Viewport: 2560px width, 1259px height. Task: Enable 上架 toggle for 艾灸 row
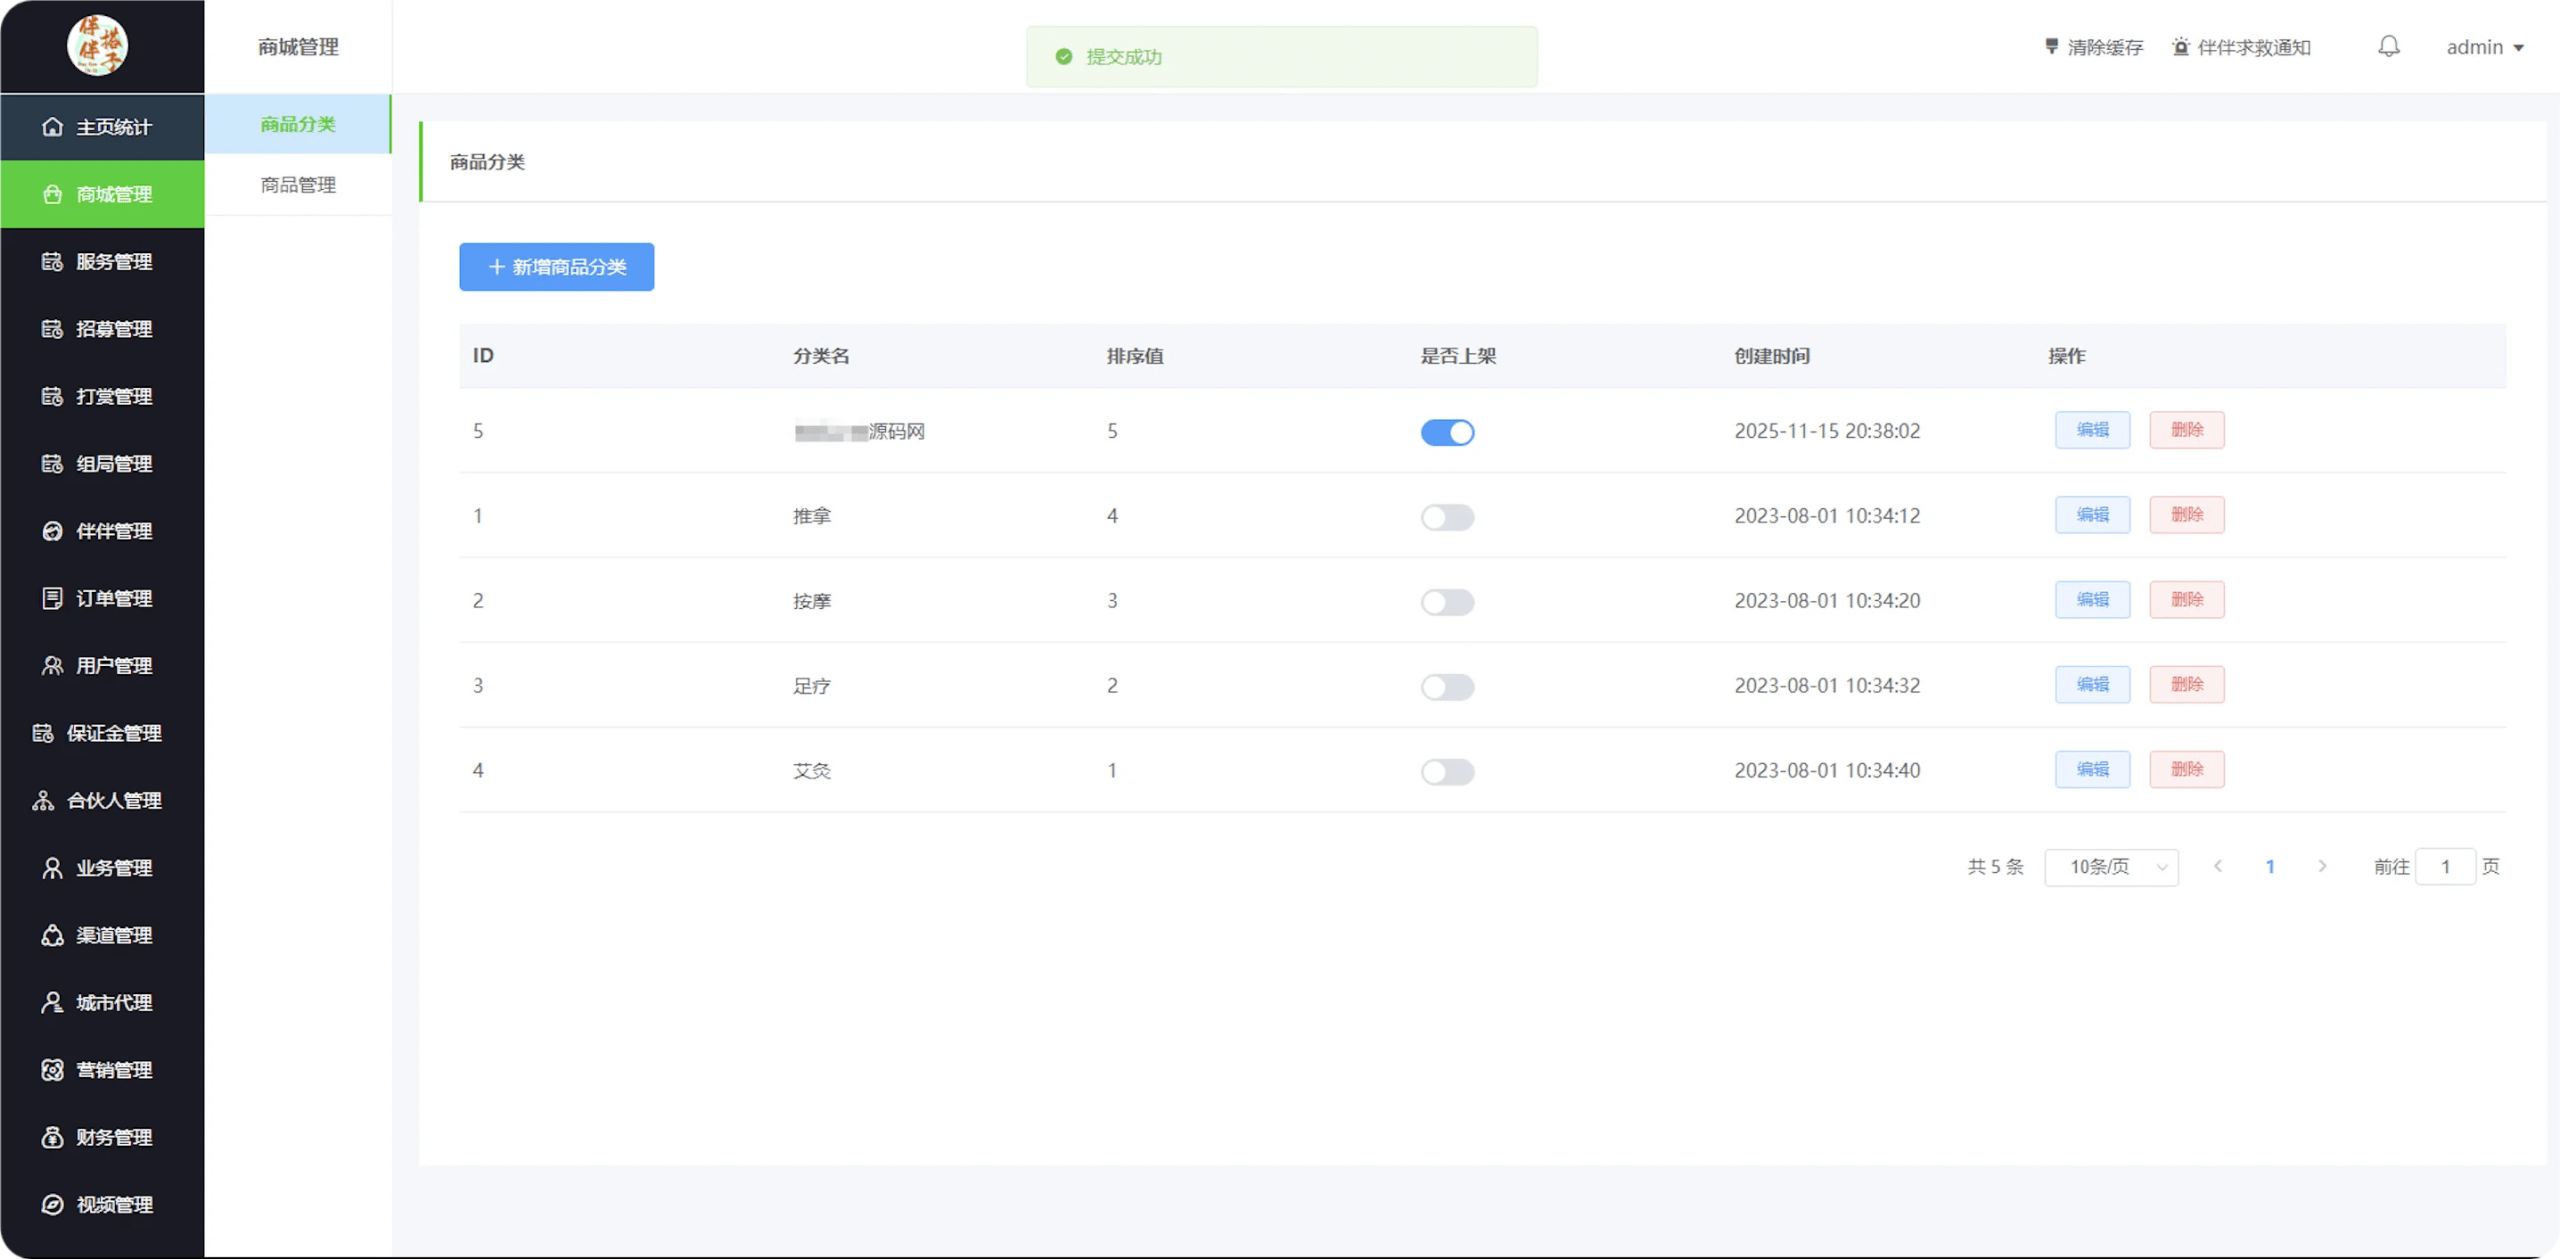click(1447, 772)
